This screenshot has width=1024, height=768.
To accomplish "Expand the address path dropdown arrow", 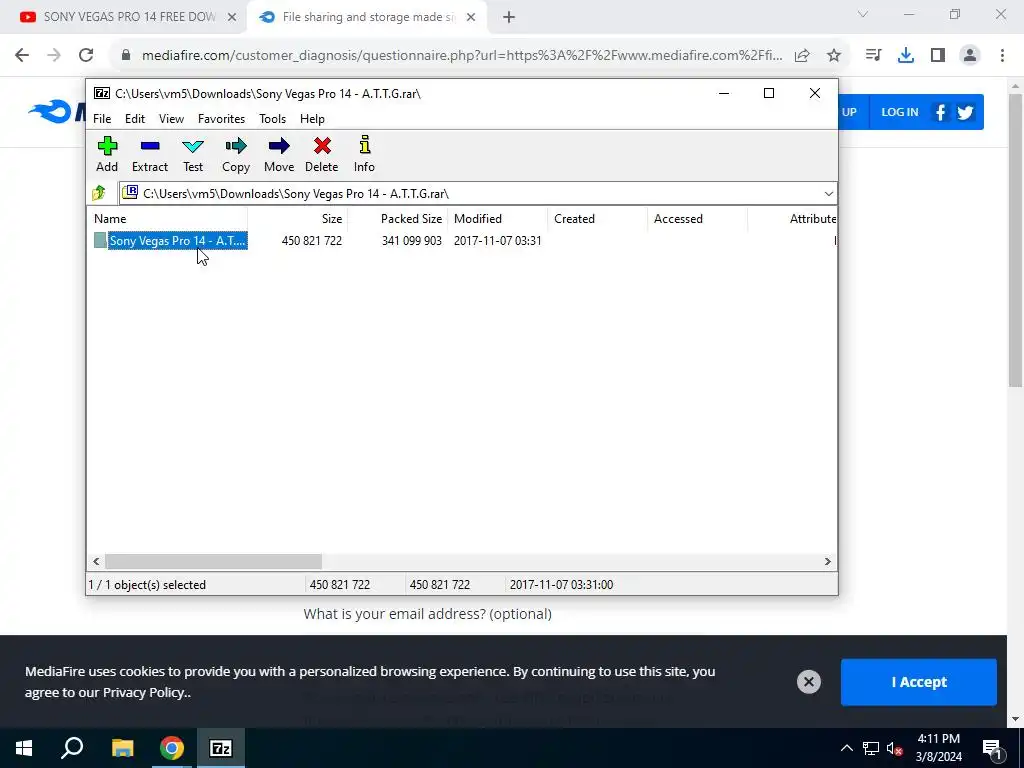I will tap(828, 194).
